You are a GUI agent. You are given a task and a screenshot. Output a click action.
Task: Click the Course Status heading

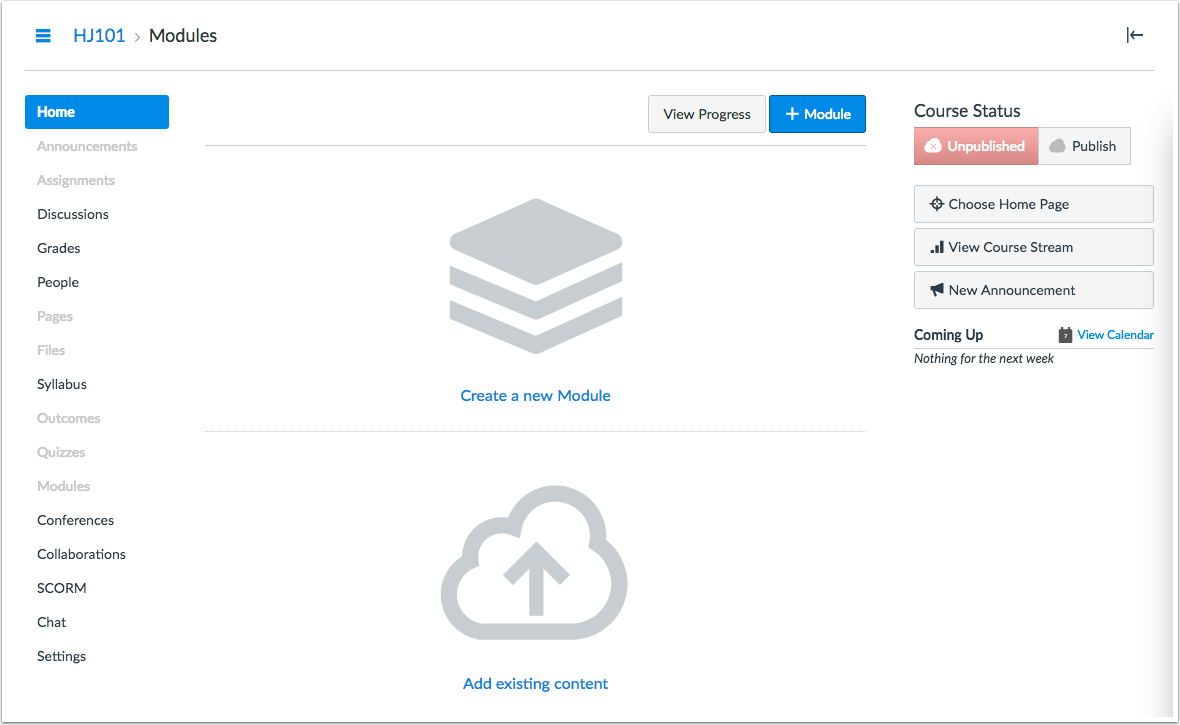[967, 111]
